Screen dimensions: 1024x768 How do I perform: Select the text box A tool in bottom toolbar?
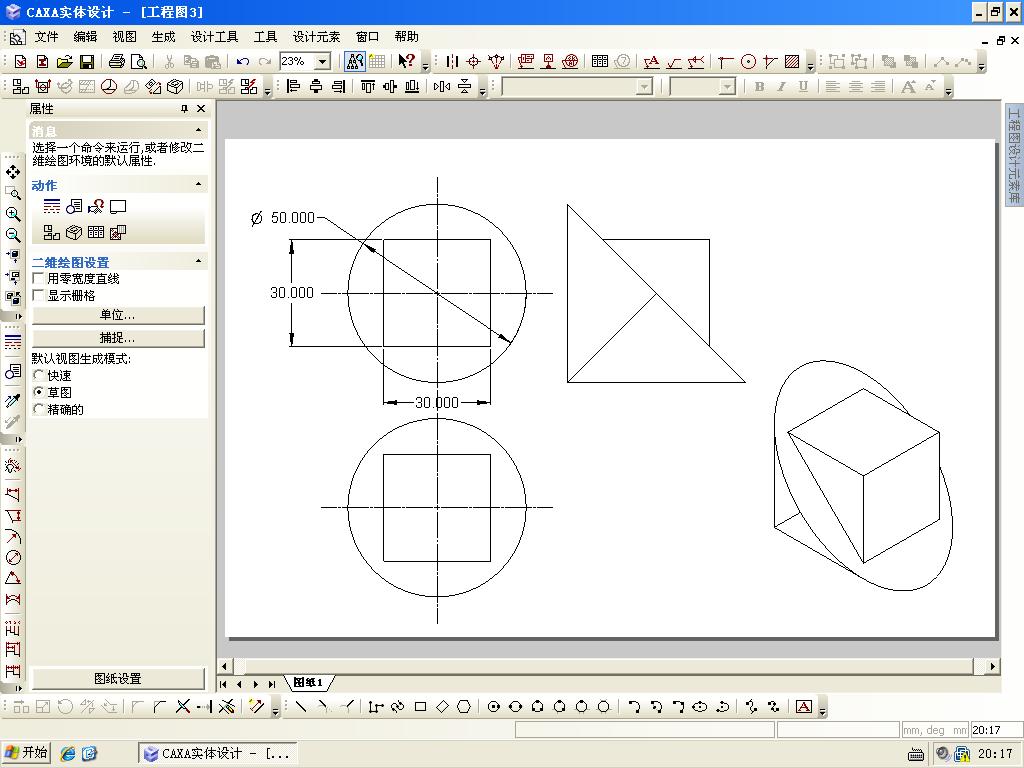804,707
